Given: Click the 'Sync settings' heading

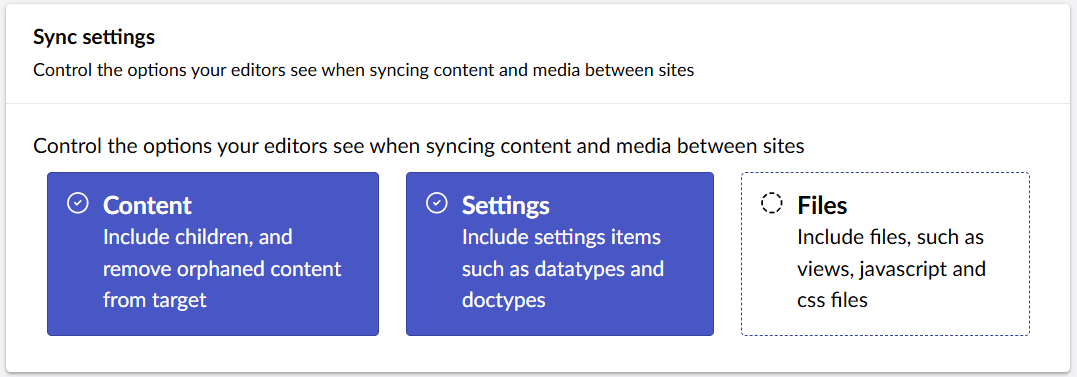Looking at the screenshot, I should tap(93, 37).
